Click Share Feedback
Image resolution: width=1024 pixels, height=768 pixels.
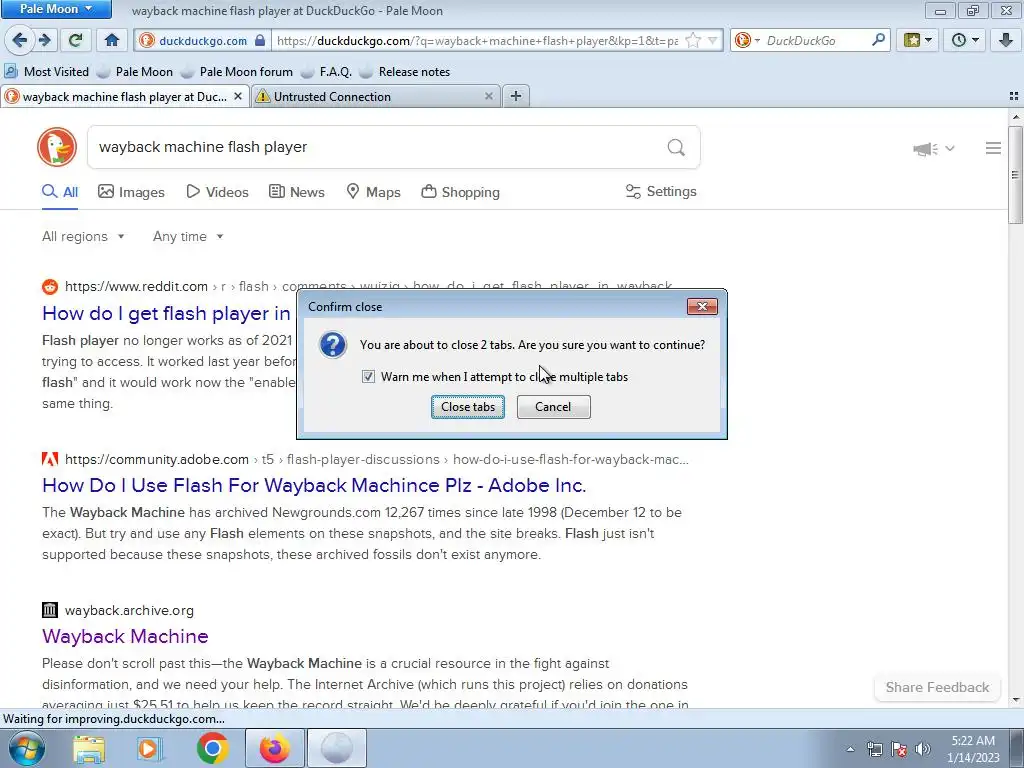point(937,687)
